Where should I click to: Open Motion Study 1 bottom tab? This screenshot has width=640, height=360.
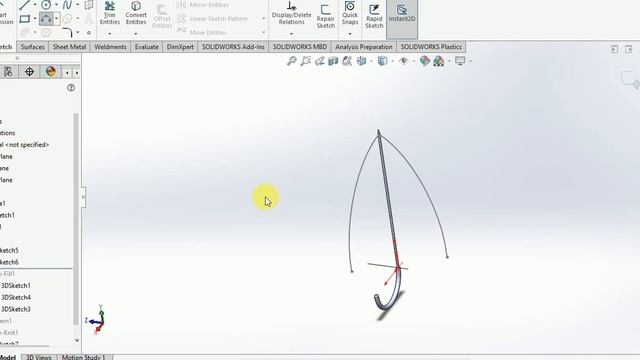84,357
